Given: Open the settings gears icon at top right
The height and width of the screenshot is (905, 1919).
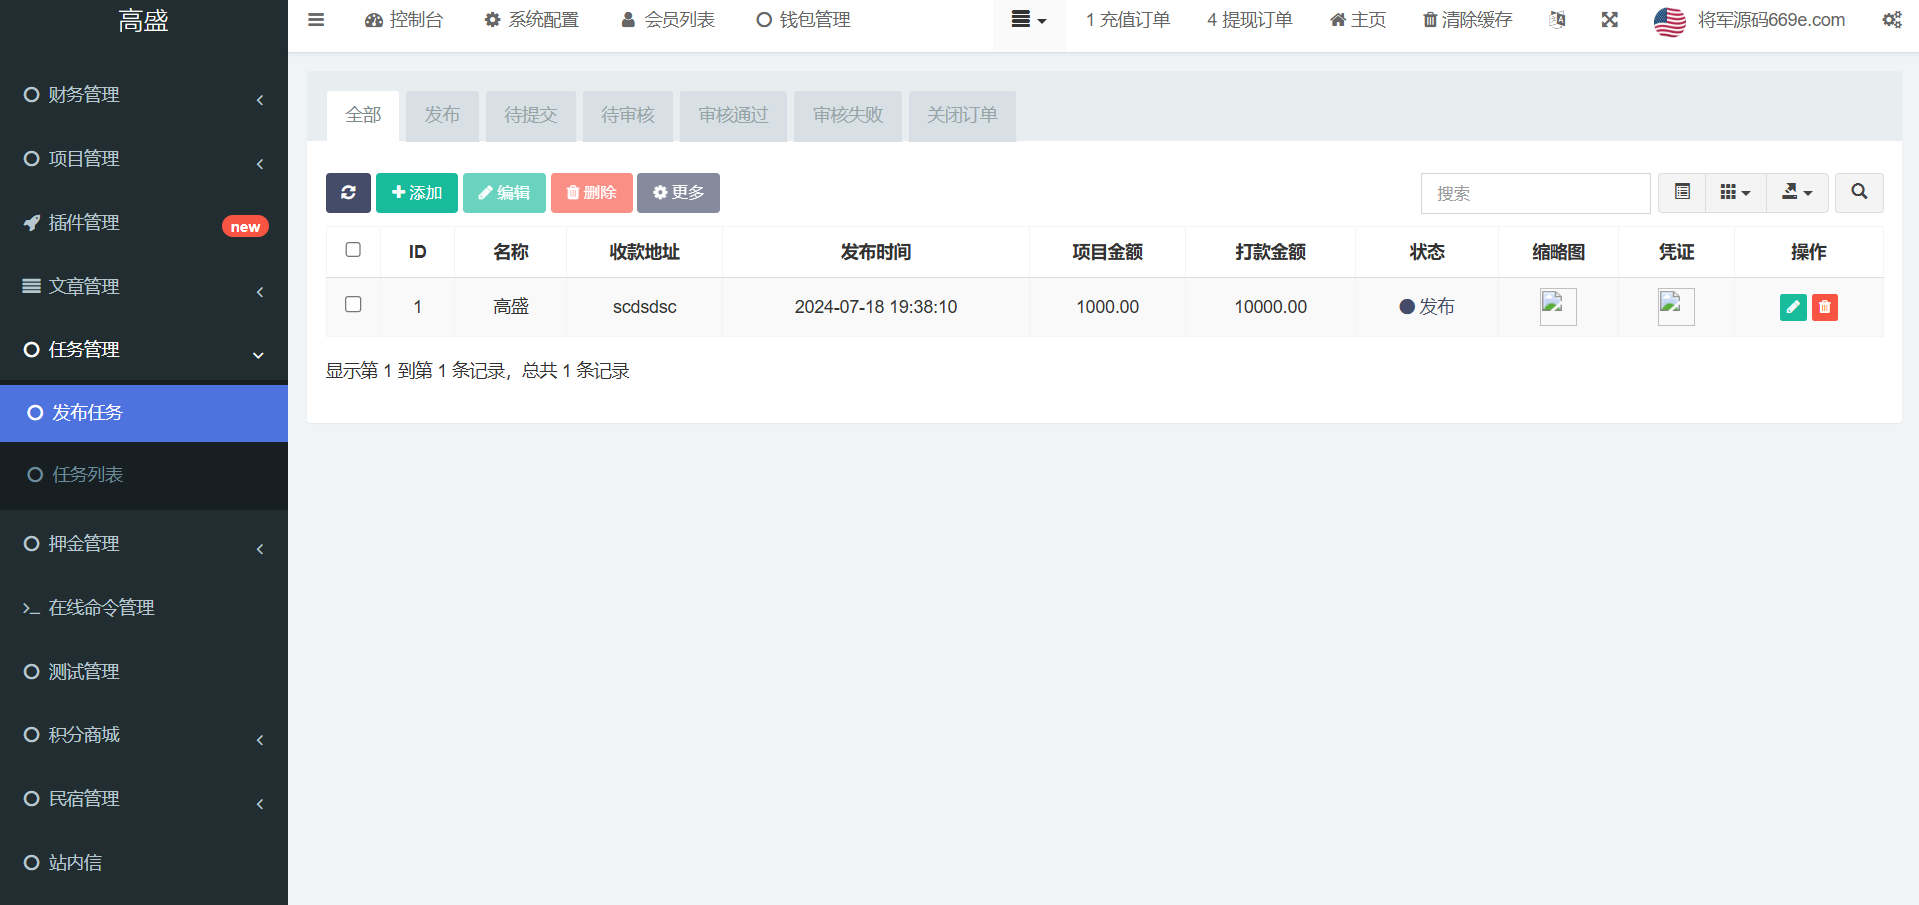Looking at the screenshot, I should pyautogui.click(x=1892, y=20).
